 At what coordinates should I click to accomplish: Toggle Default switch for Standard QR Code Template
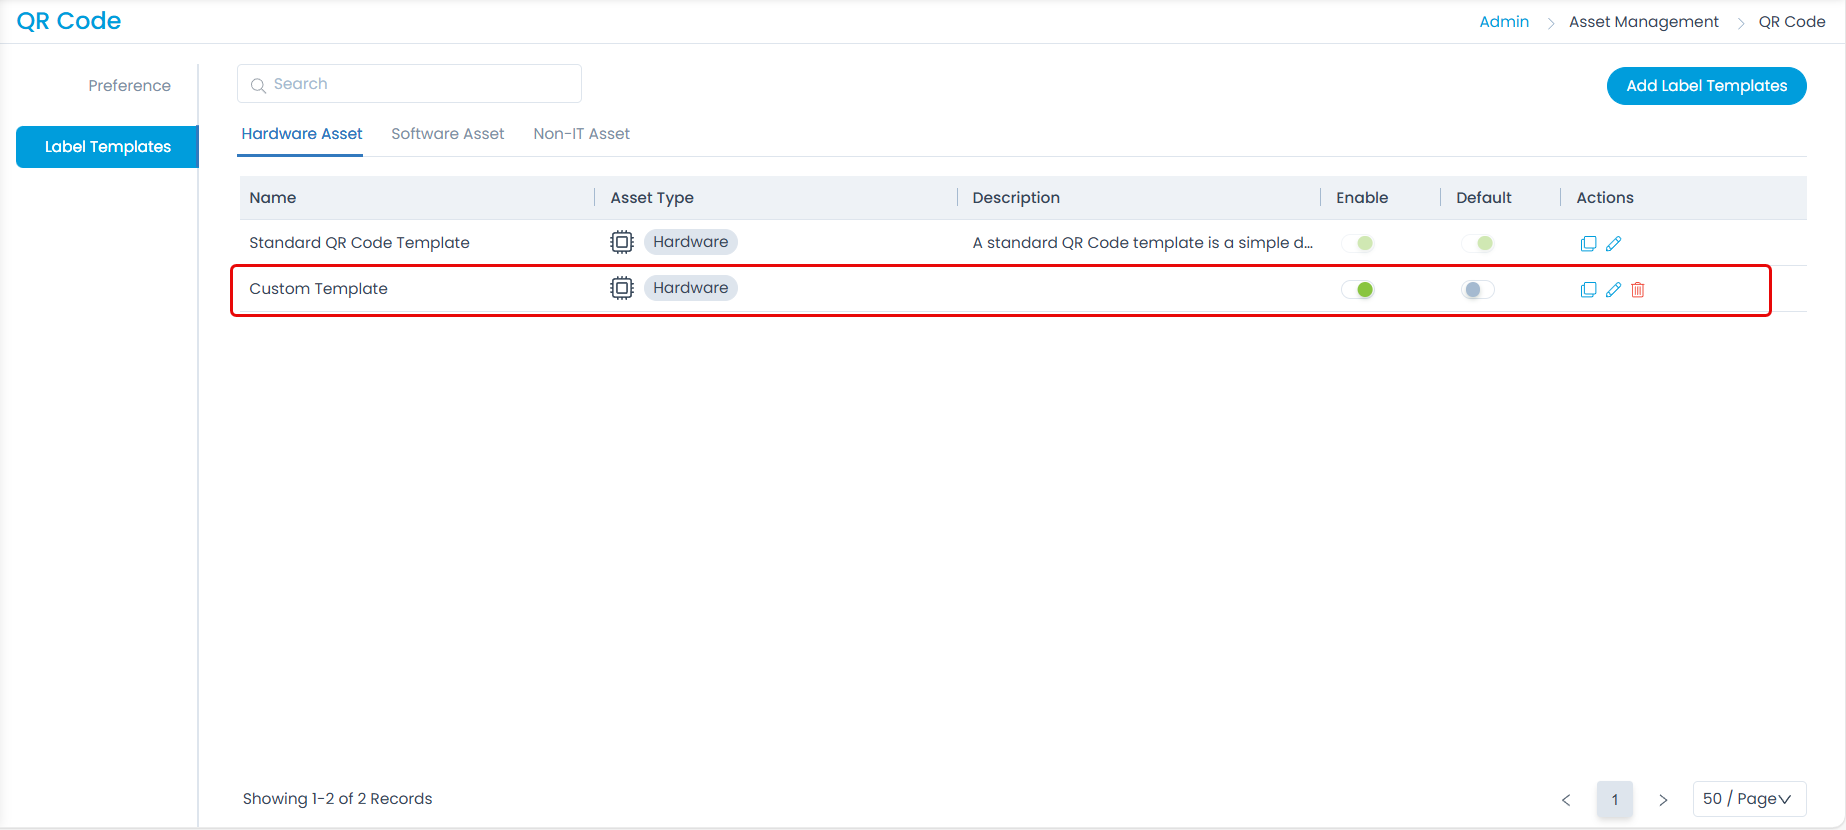click(x=1477, y=243)
